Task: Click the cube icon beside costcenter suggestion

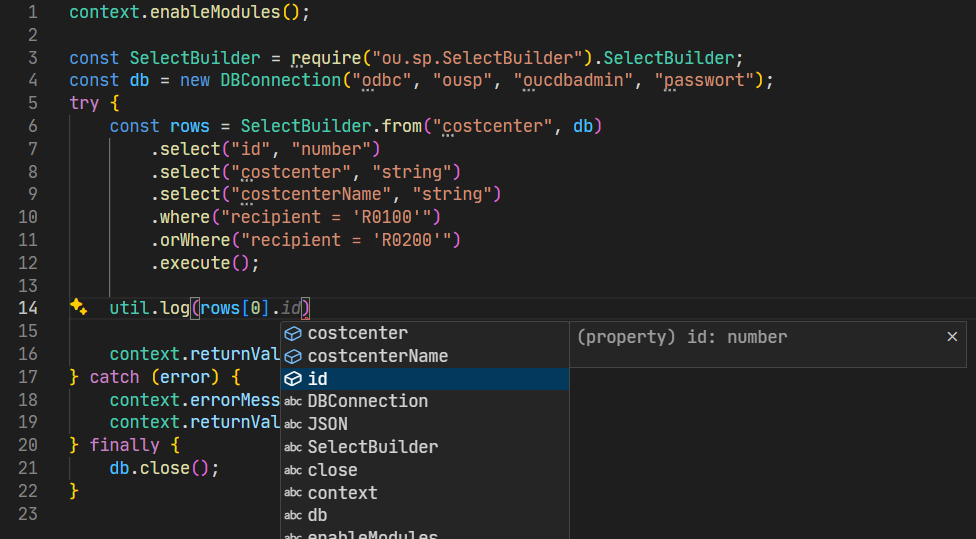Action: point(293,334)
